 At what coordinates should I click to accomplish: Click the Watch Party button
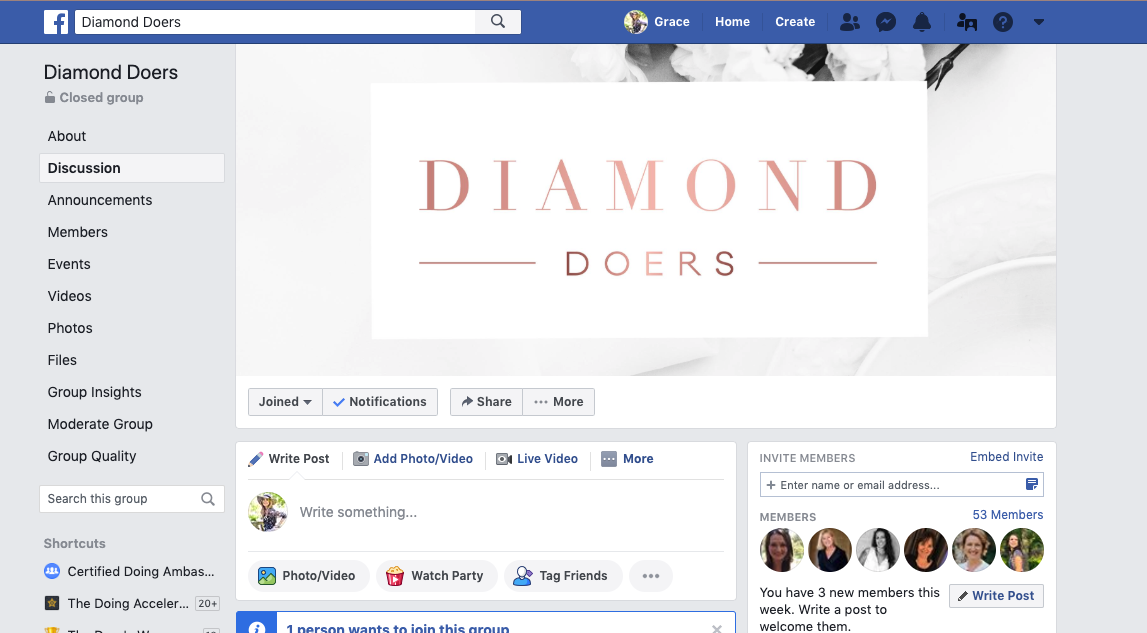tap(436, 576)
